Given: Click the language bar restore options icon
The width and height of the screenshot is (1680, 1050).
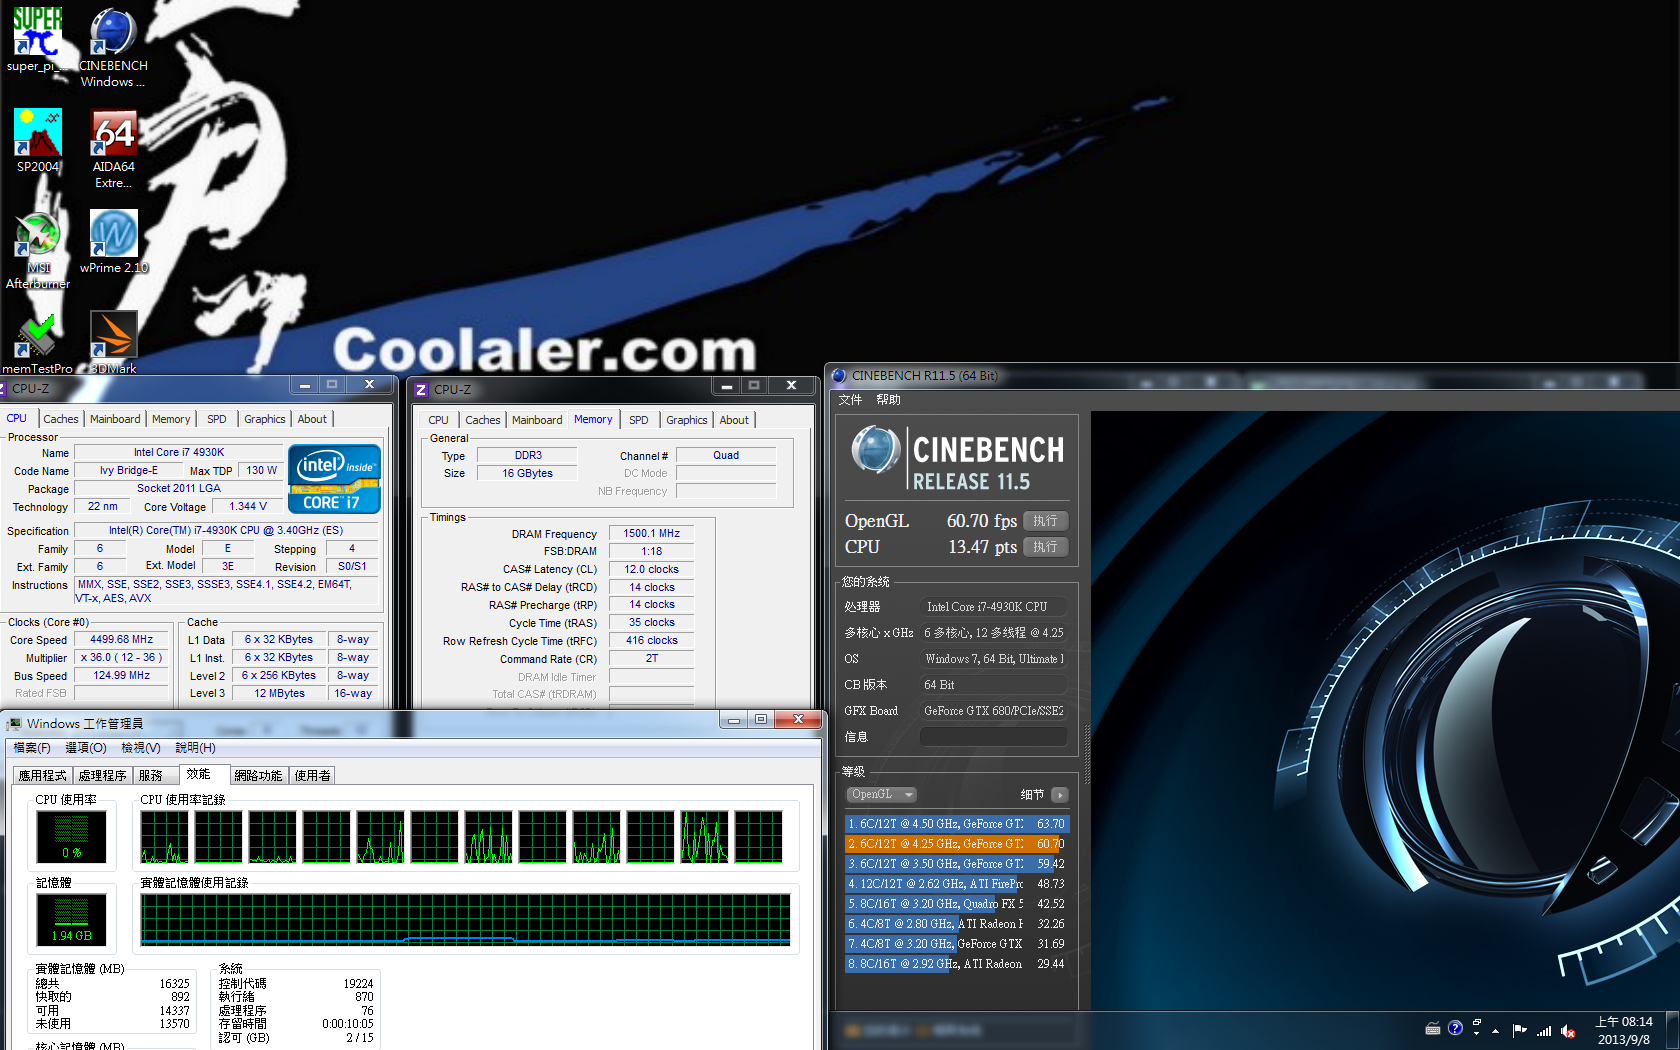Looking at the screenshot, I should (x=1476, y=1022).
